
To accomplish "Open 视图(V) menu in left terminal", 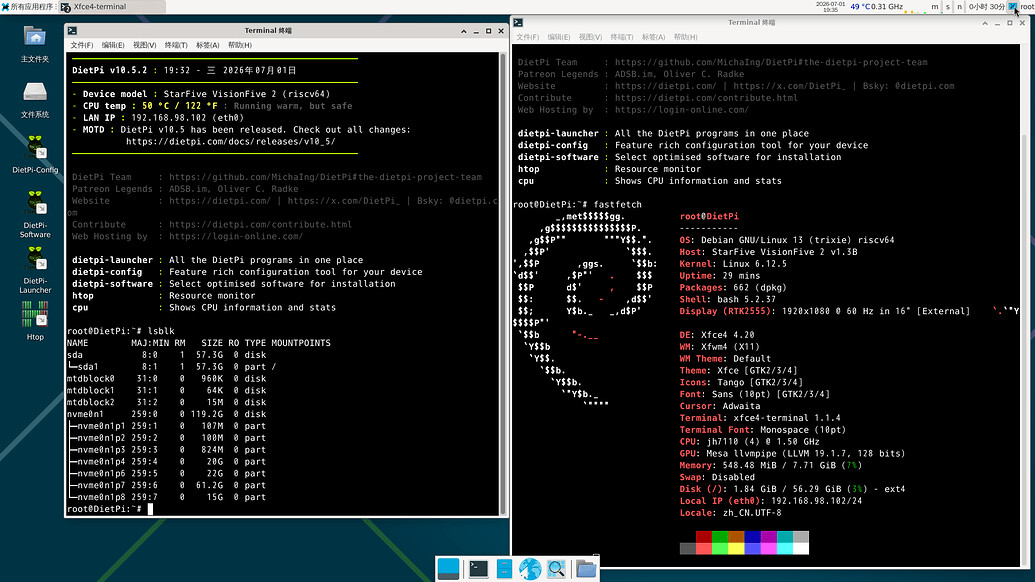I will tap(145, 46).
